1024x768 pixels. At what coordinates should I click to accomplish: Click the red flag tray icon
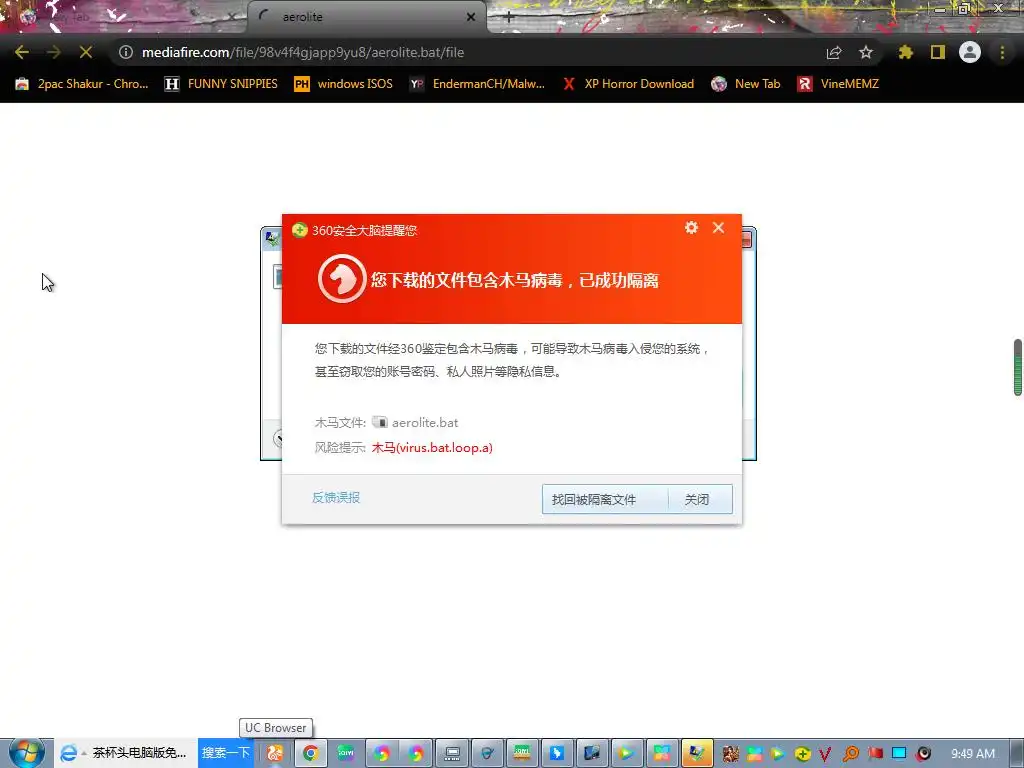tap(875, 754)
